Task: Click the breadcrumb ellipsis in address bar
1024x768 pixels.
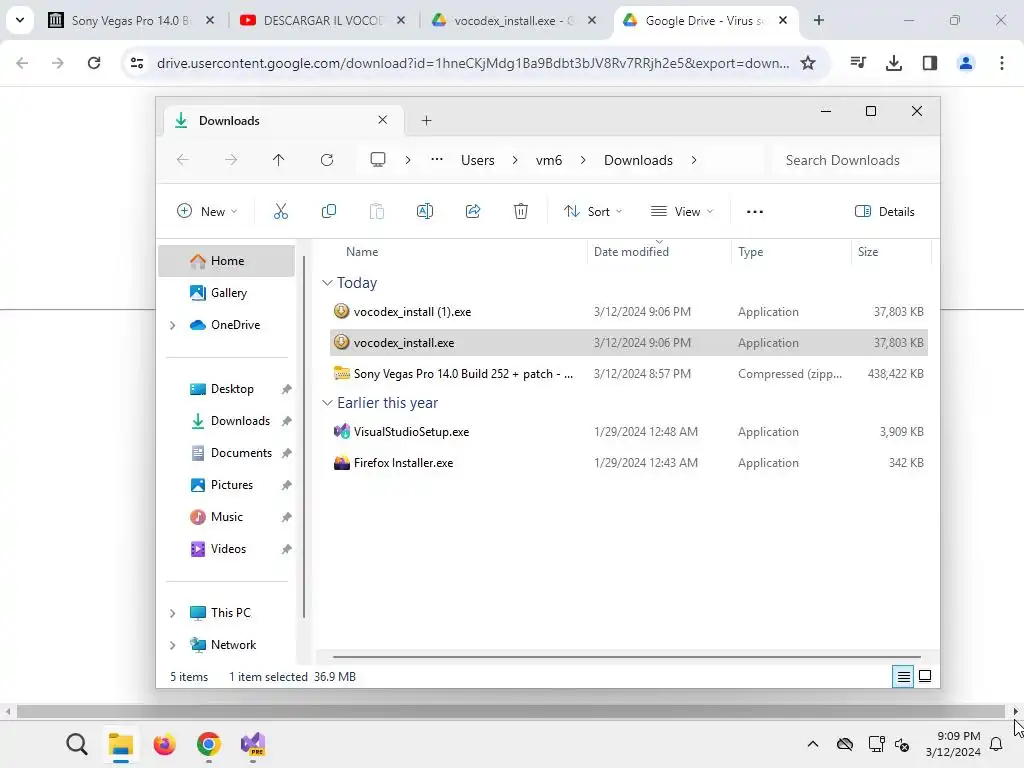Action: coord(437,159)
